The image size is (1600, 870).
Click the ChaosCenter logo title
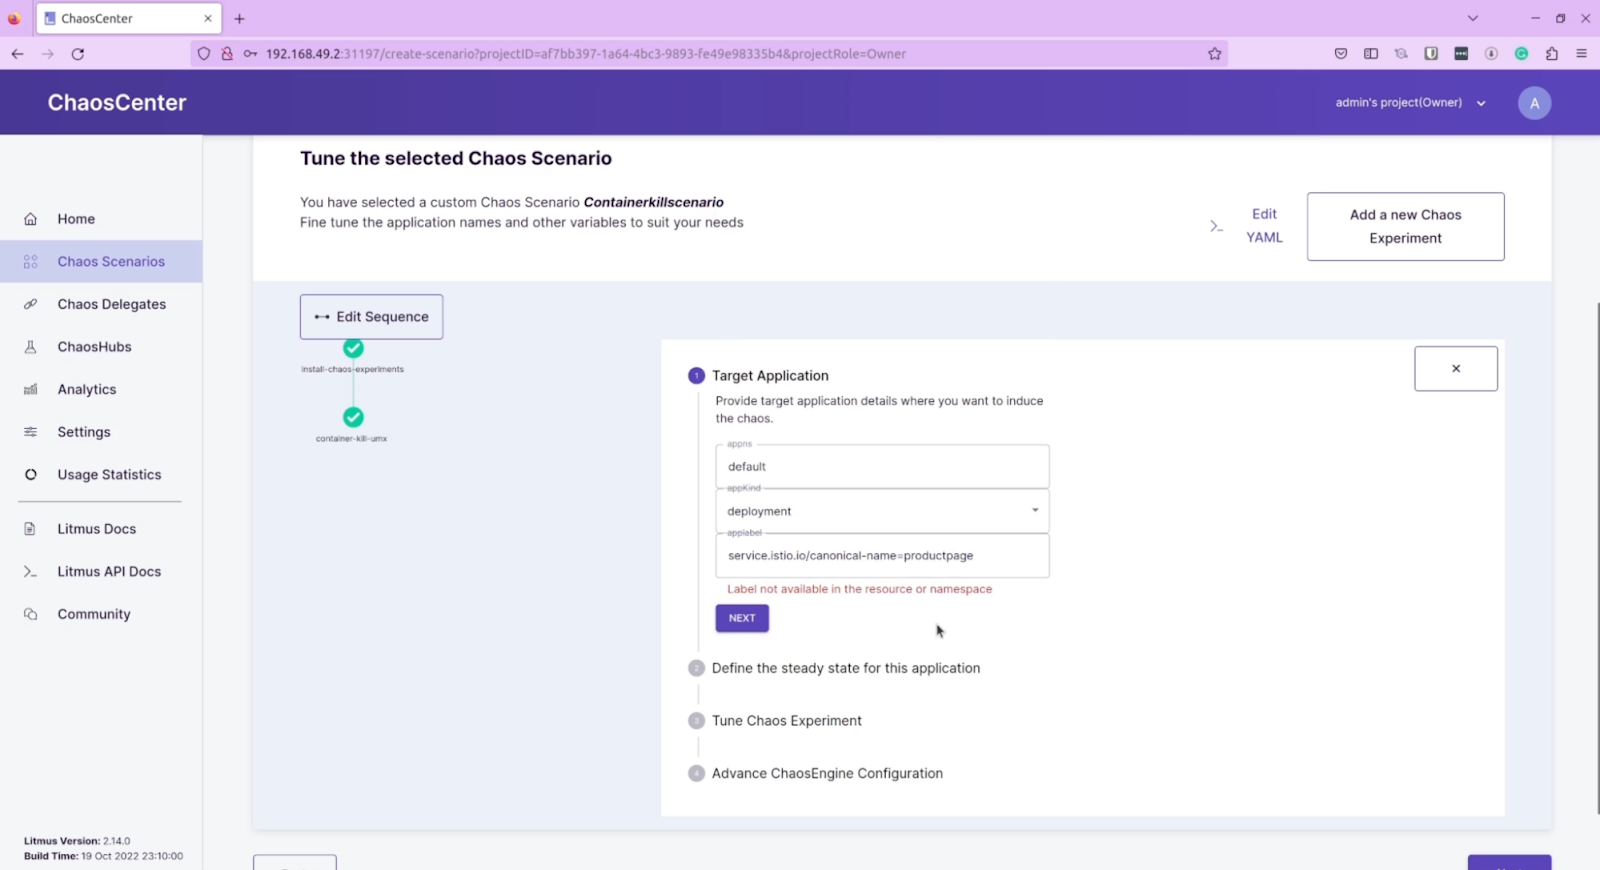pos(117,102)
